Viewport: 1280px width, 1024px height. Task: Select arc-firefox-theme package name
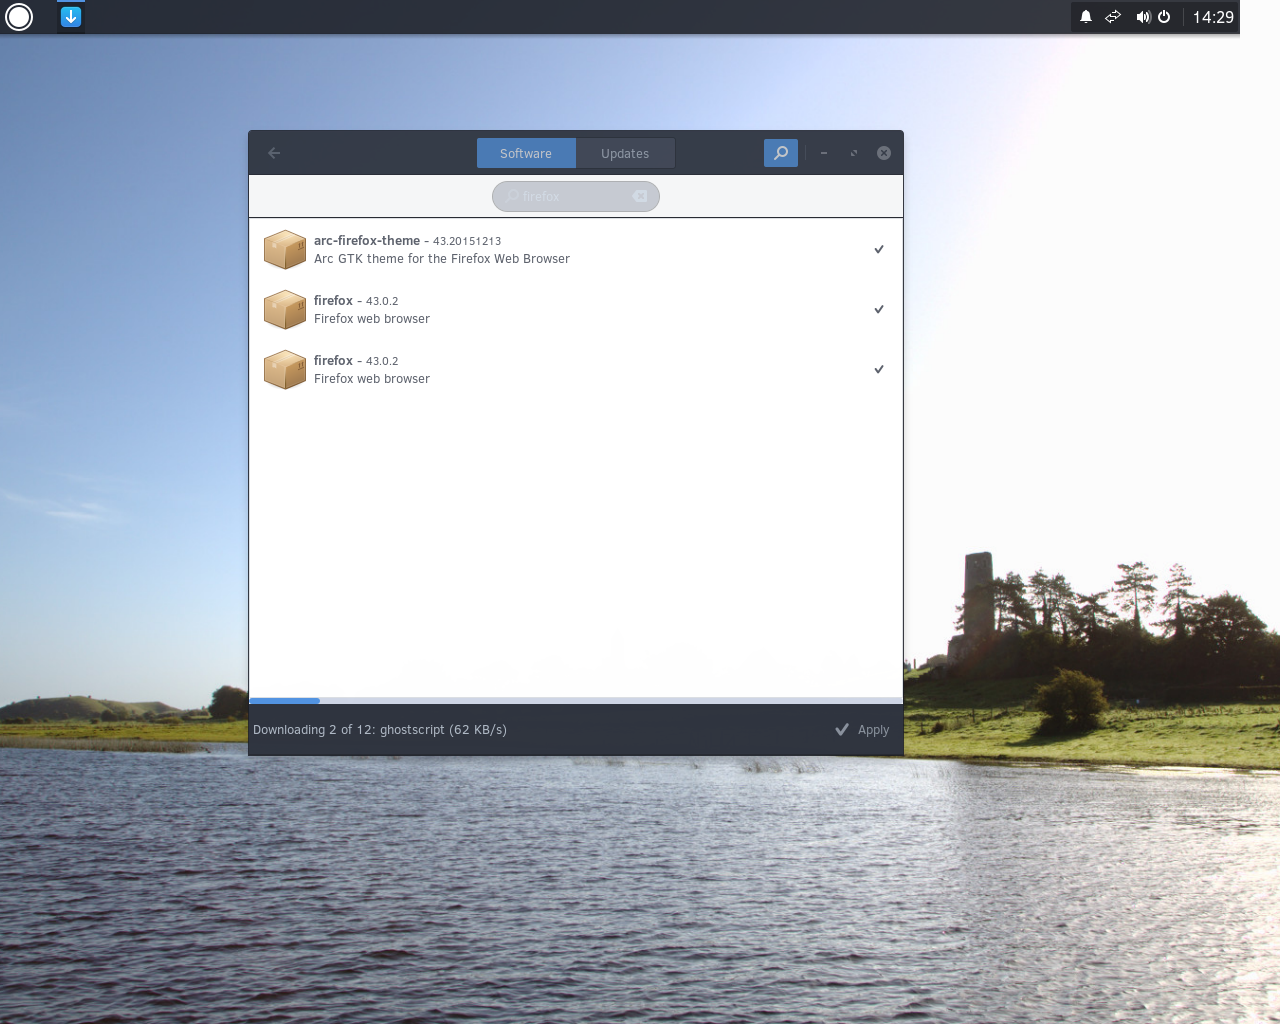tap(367, 240)
